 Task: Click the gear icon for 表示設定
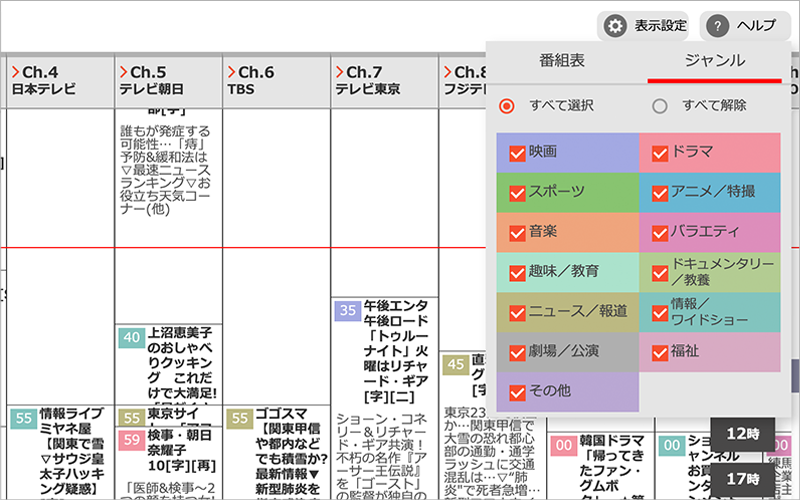[616, 26]
